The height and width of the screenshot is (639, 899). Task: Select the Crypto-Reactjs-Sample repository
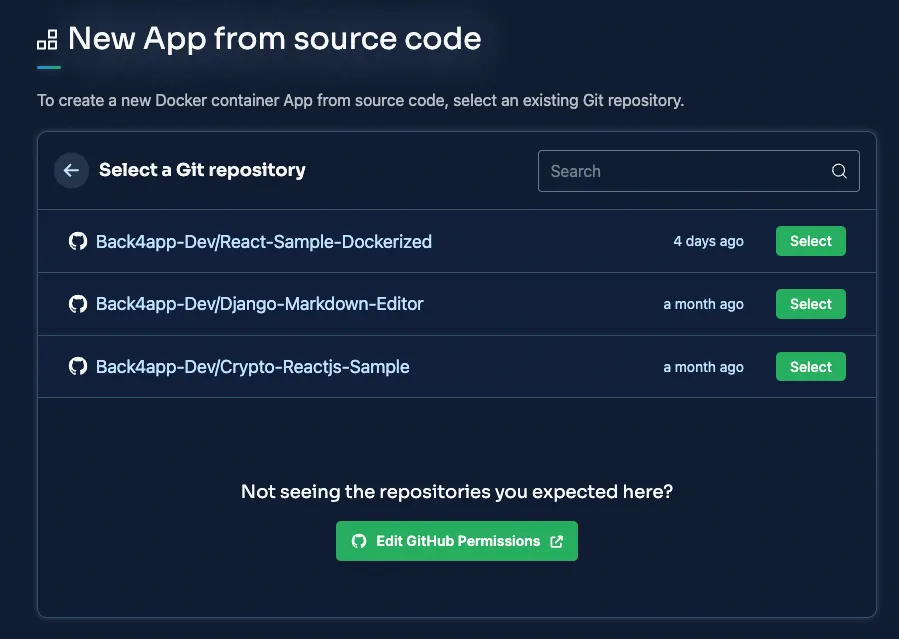point(810,366)
